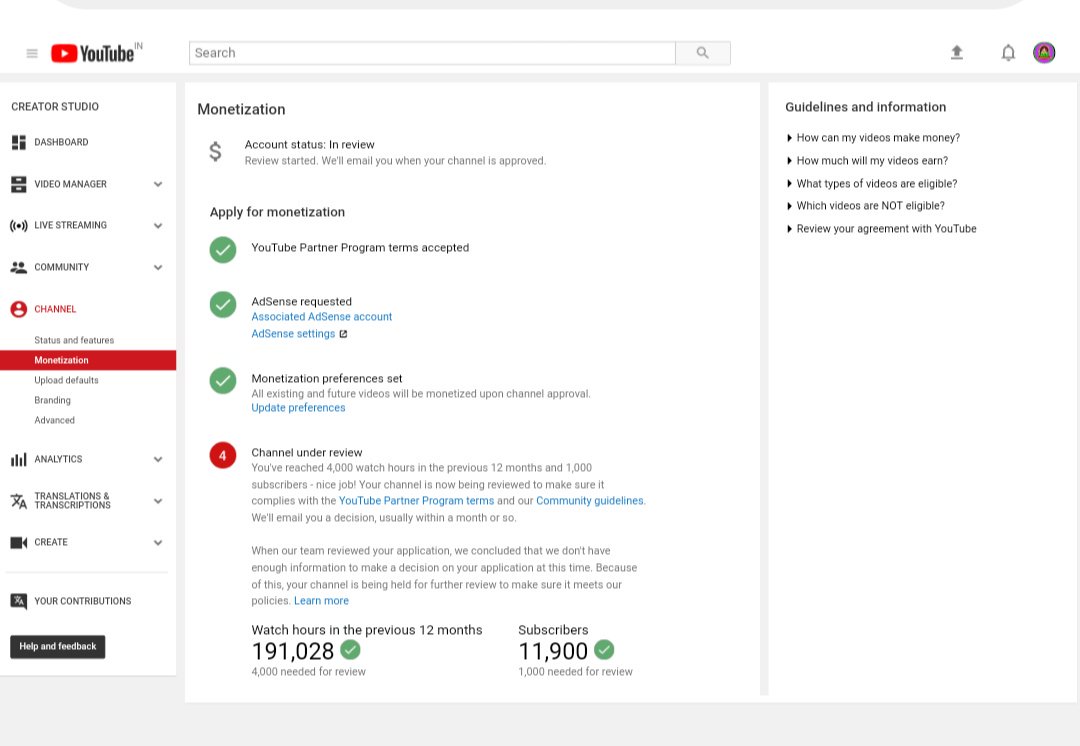Screen dimensions: 1080x746
Task: Open the account avatar menu
Action: click(x=1043, y=52)
